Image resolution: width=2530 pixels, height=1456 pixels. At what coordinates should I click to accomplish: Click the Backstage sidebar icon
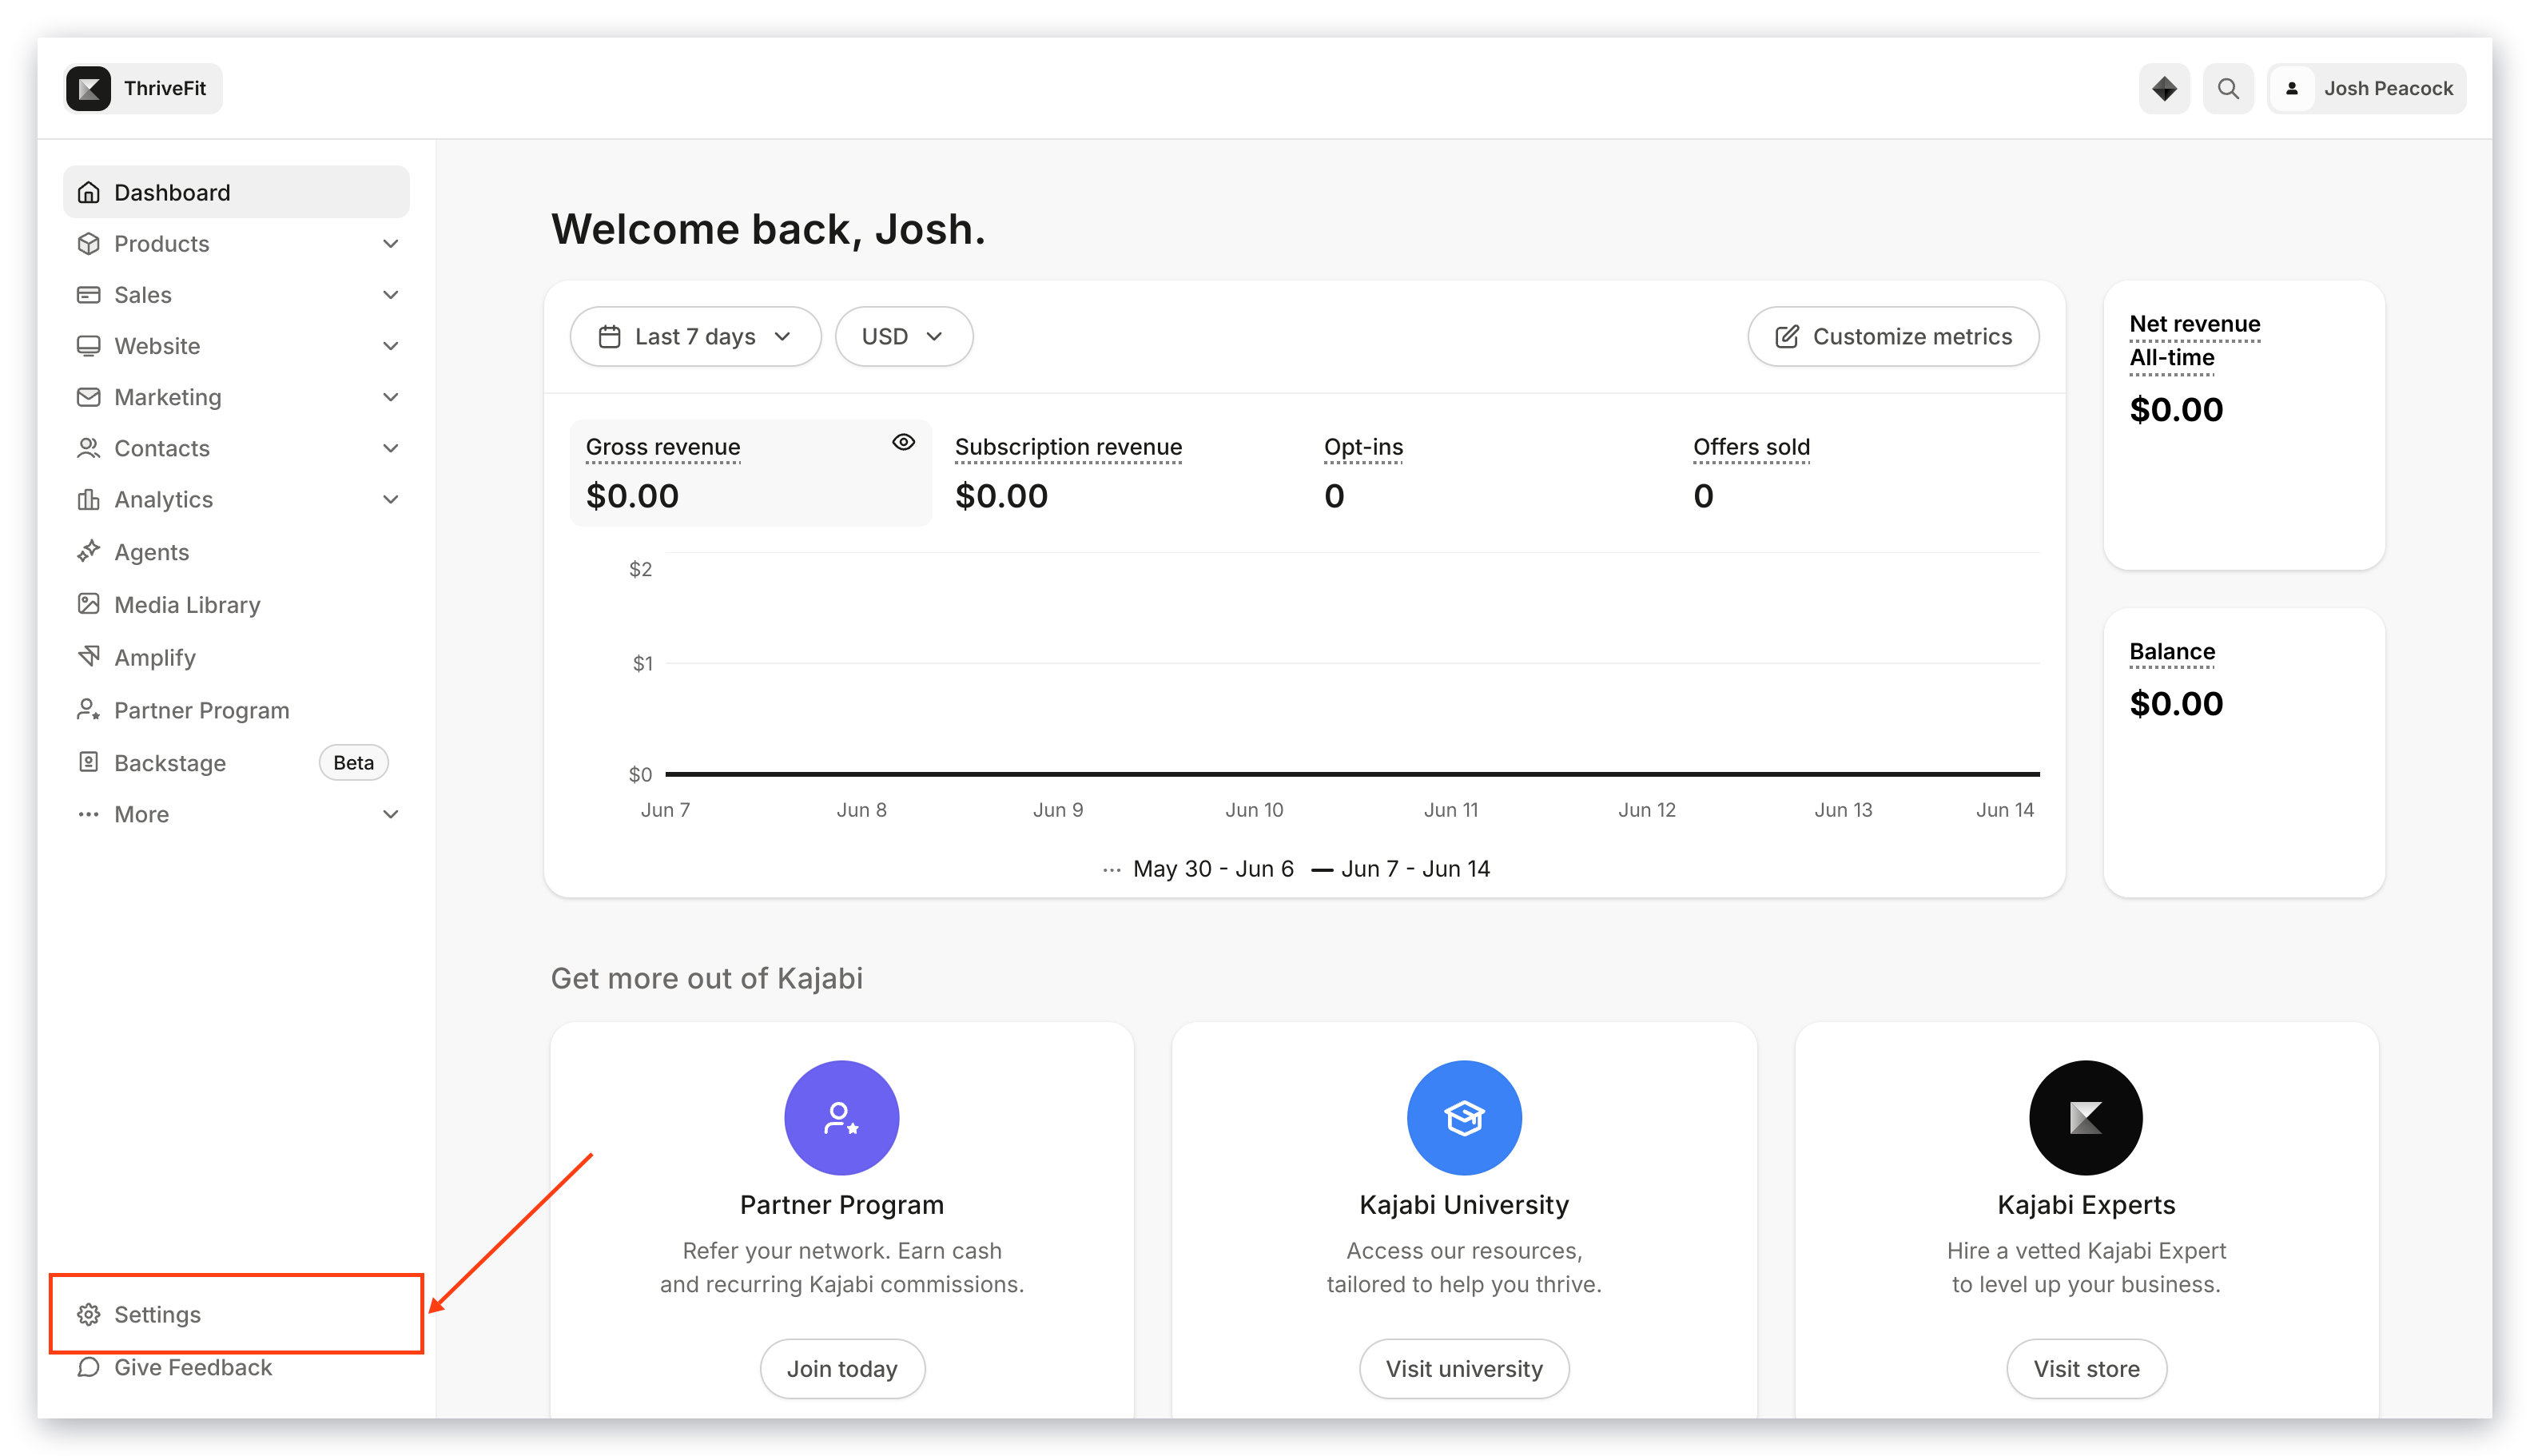pos(89,762)
